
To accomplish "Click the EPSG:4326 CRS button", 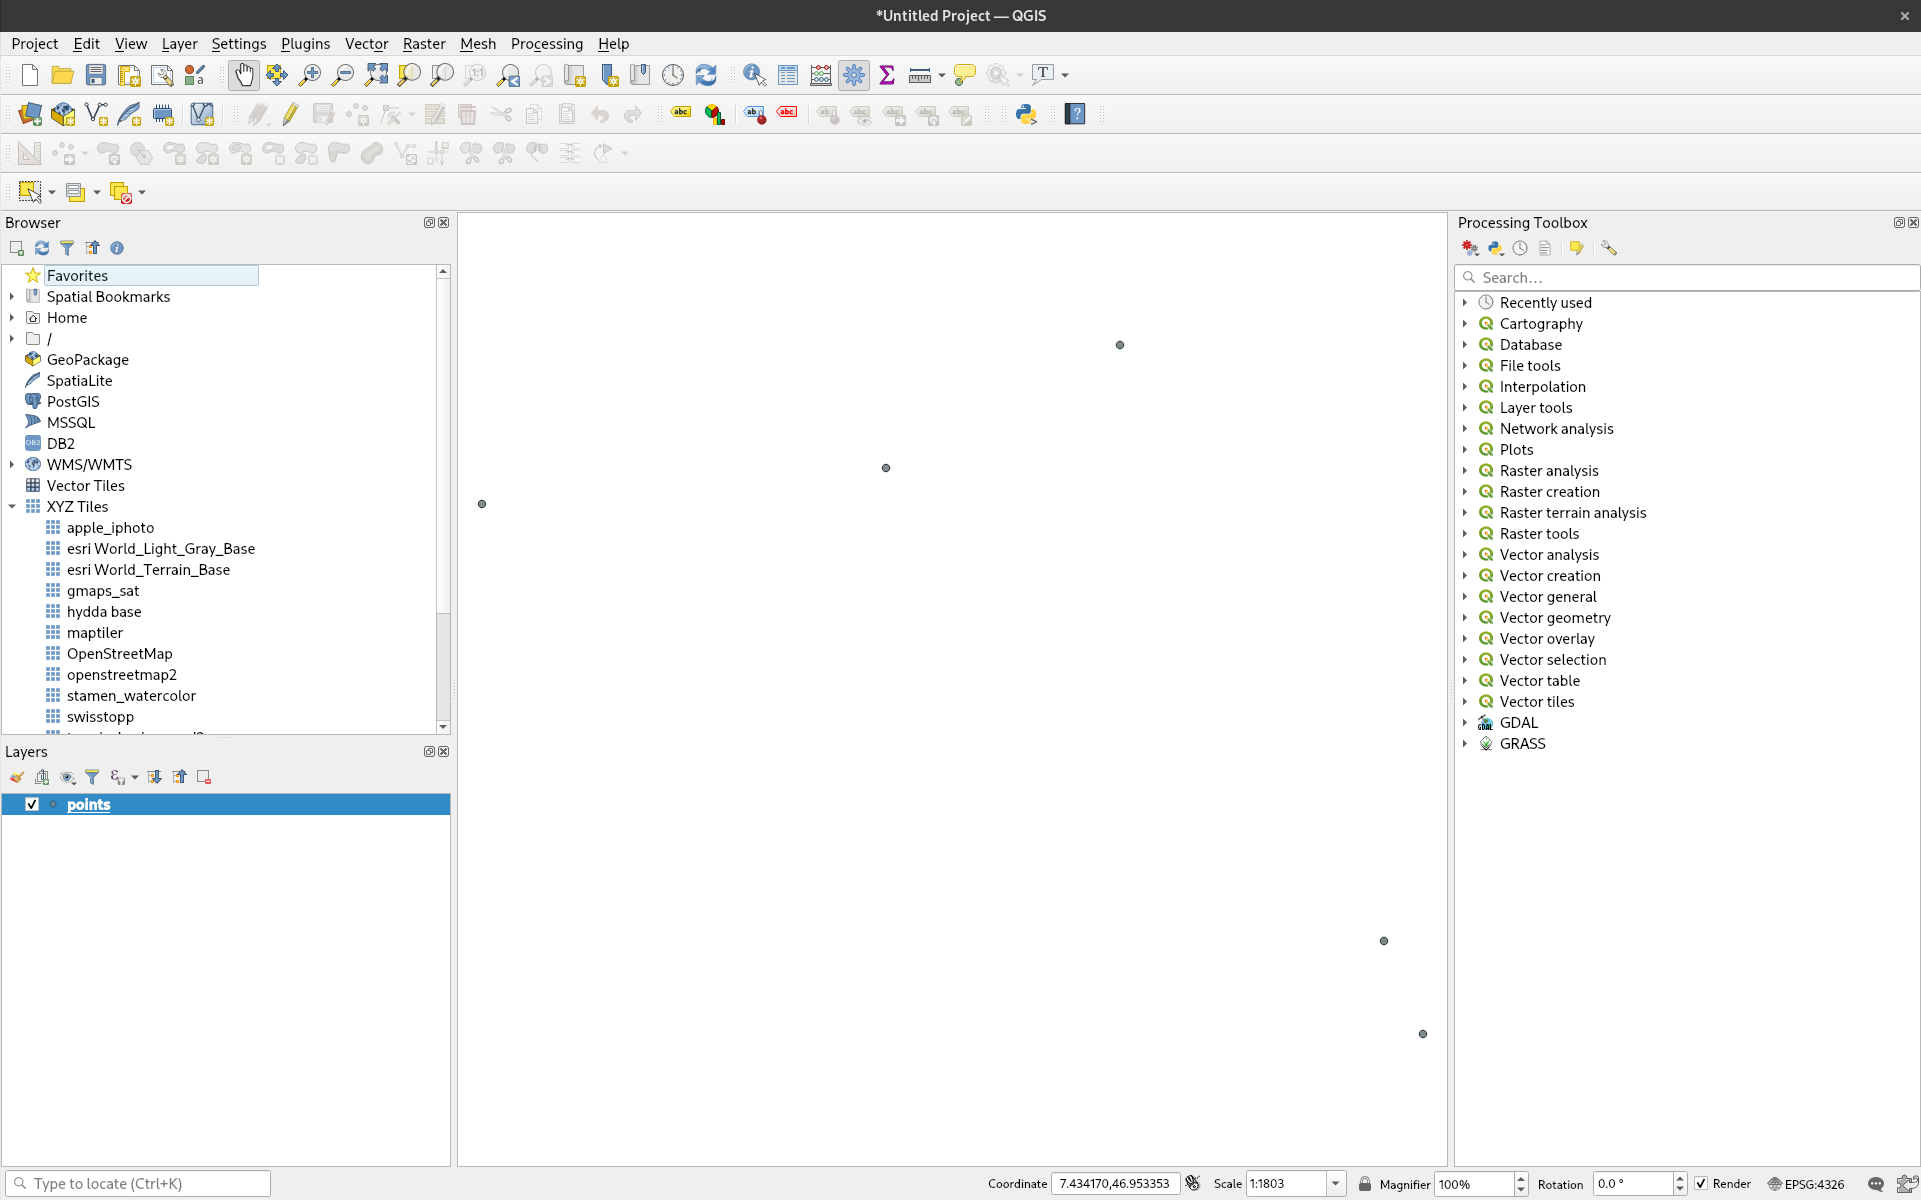I will click(1806, 1184).
